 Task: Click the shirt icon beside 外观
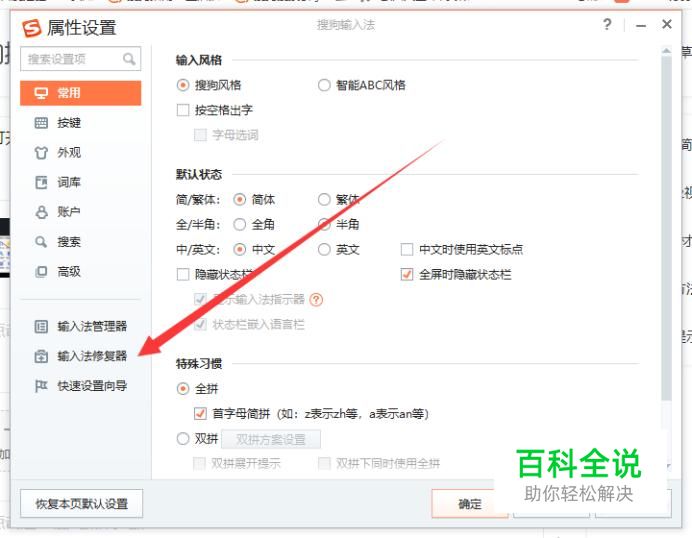tap(41, 153)
